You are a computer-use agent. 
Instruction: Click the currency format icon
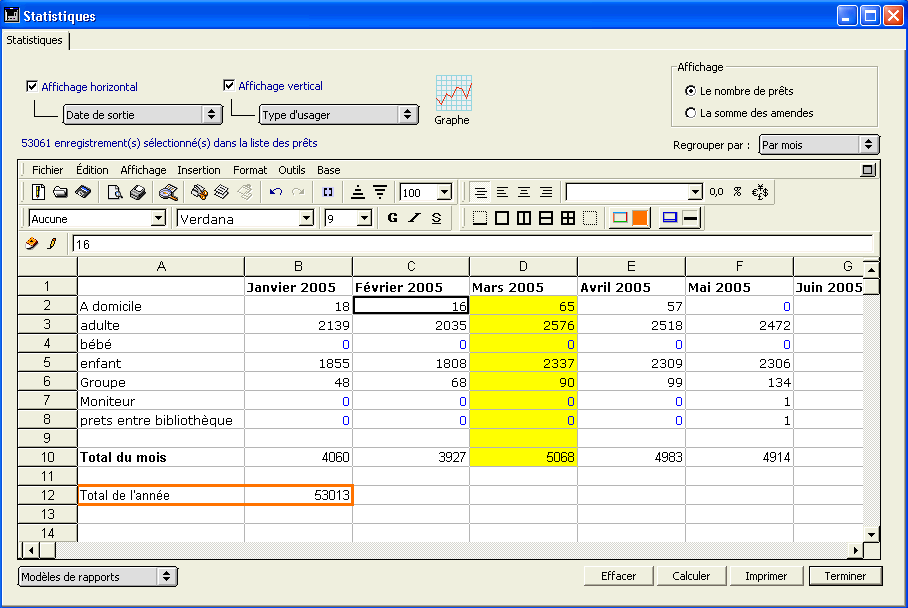coord(760,192)
